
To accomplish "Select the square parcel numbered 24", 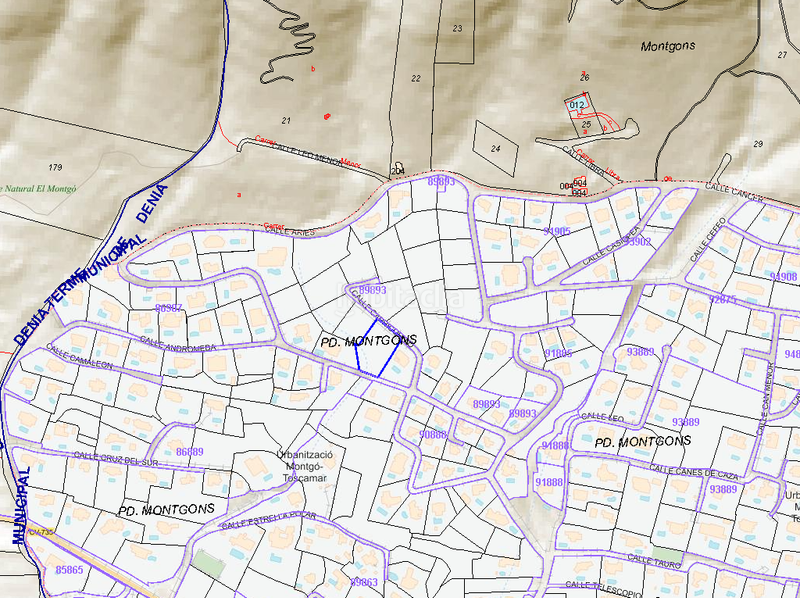I will (495, 148).
